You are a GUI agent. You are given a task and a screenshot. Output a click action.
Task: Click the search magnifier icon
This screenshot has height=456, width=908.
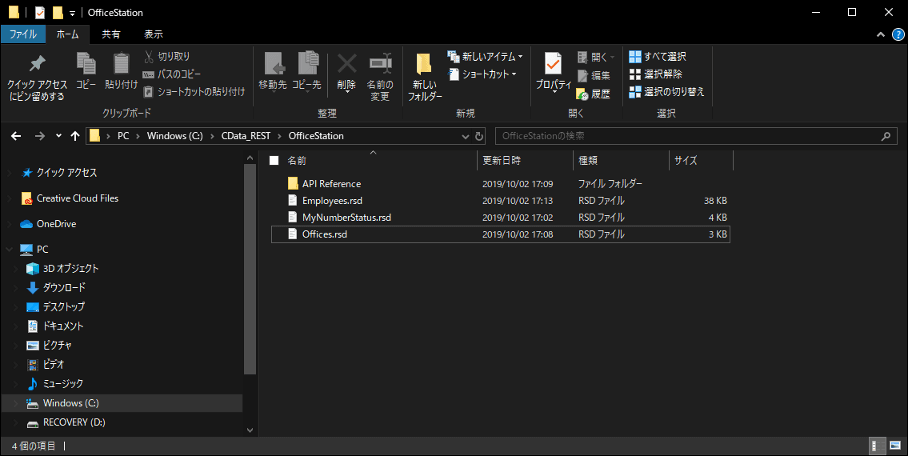pyautogui.click(x=885, y=136)
